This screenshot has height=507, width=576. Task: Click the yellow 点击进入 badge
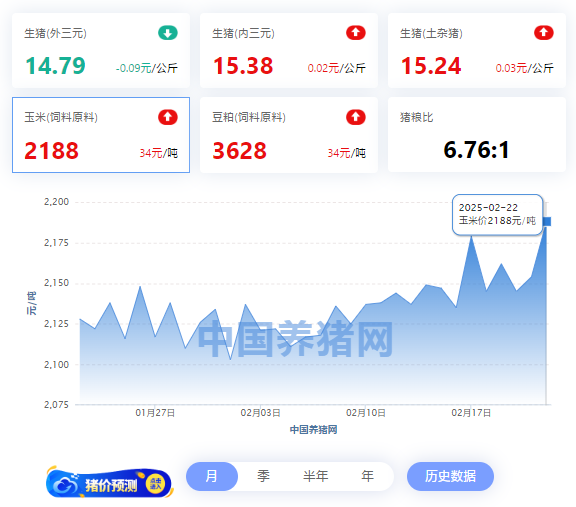[x=155, y=483]
